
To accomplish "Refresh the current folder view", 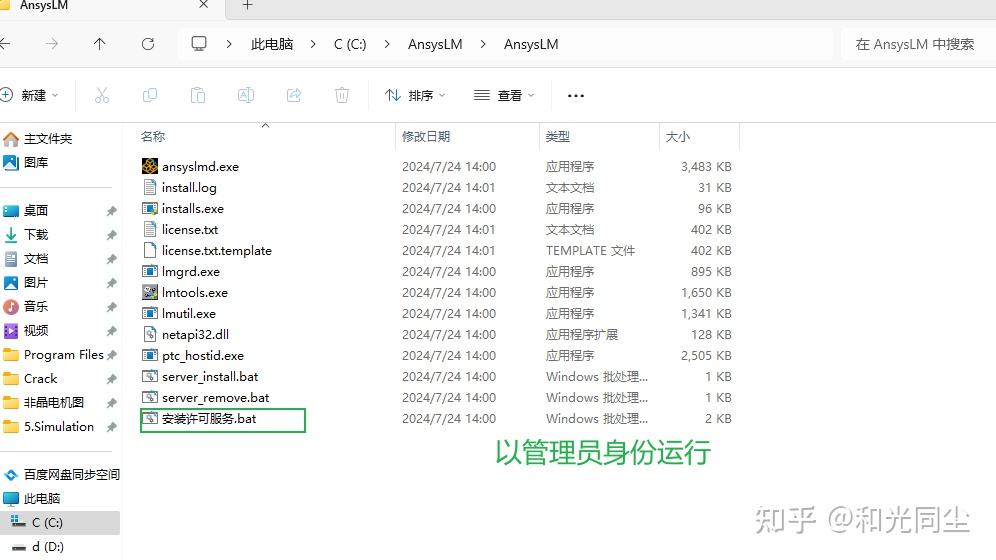I will point(148,44).
